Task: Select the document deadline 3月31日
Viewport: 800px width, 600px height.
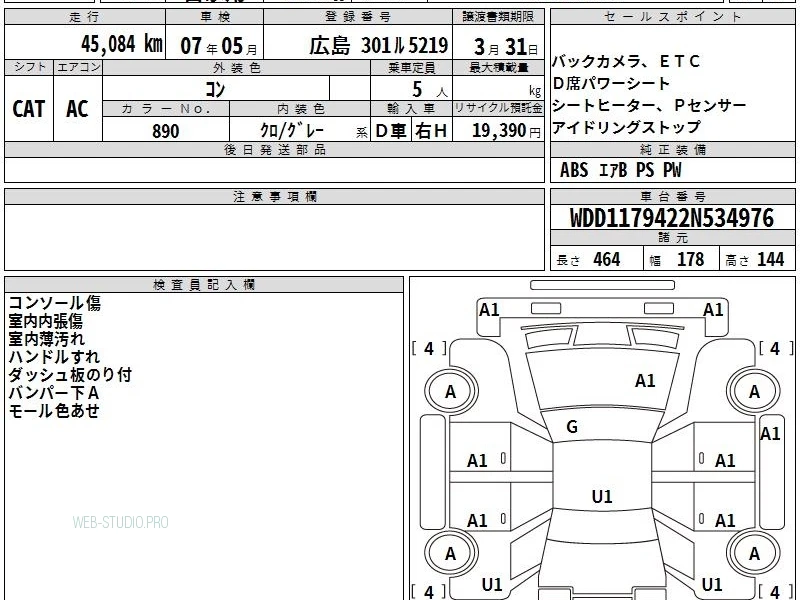Action: coord(506,46)
